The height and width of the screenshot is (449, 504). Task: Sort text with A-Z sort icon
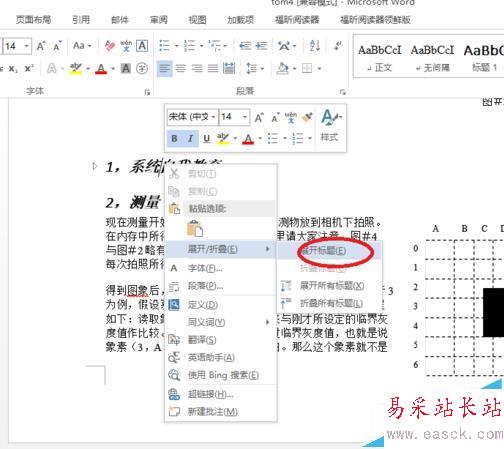tap(314, 46)
